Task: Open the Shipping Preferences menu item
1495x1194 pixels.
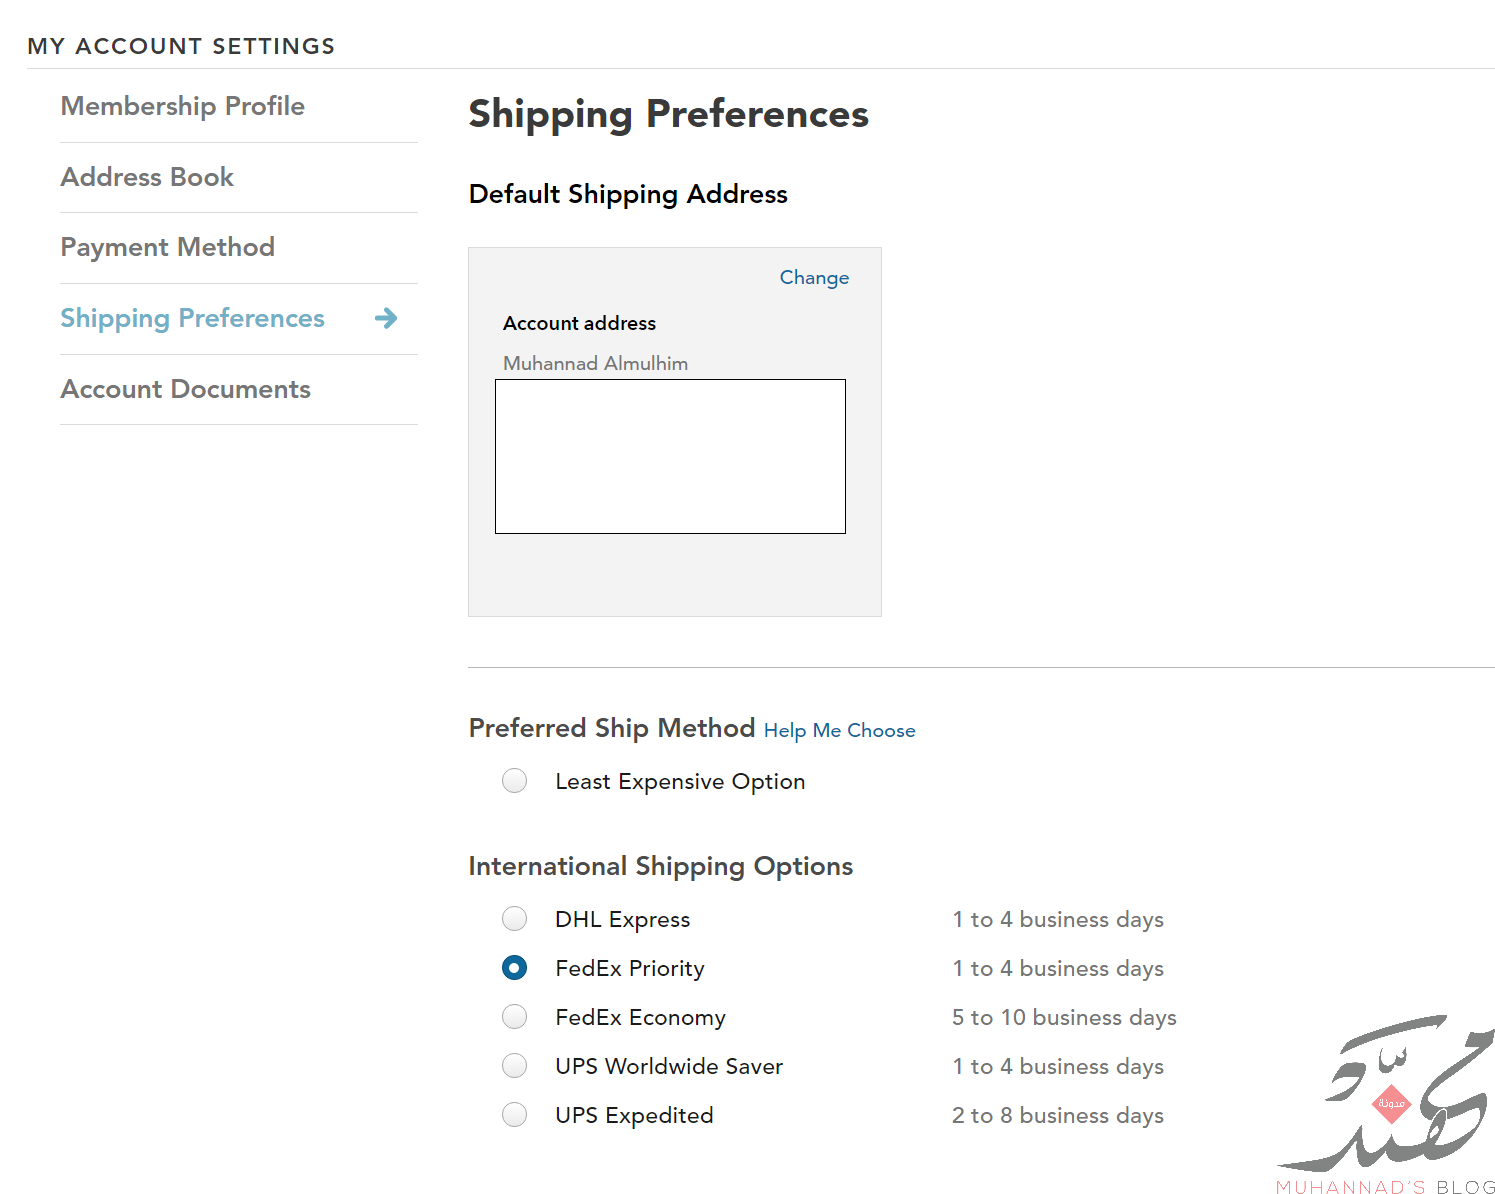Action: tap(193, 318)
